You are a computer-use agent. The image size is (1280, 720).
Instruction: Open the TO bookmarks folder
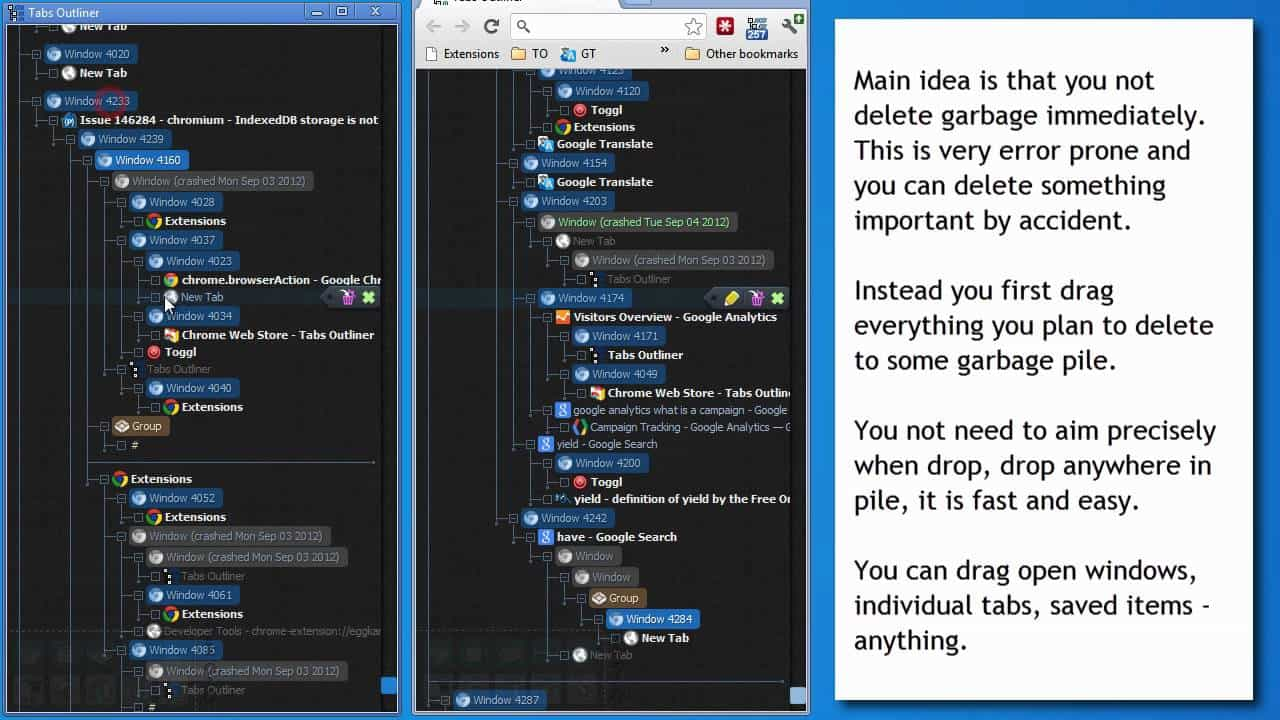(x=530, y=54)
